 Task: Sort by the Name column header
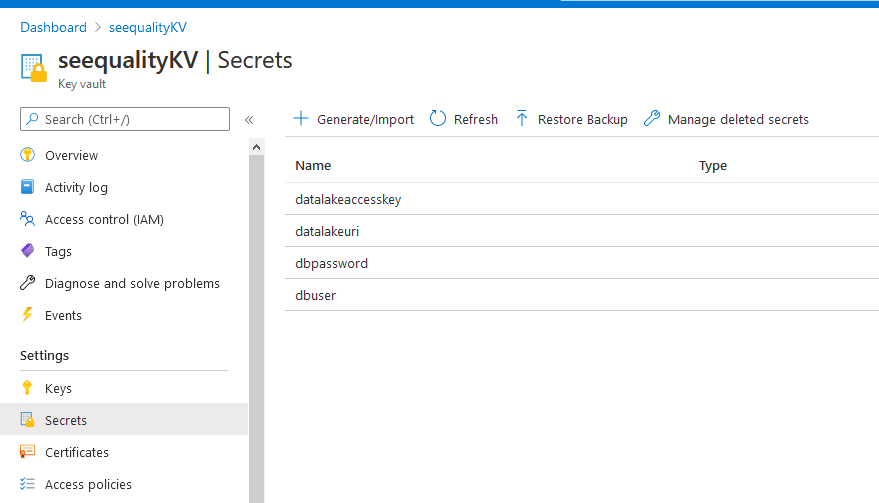[x=313, y=165]
